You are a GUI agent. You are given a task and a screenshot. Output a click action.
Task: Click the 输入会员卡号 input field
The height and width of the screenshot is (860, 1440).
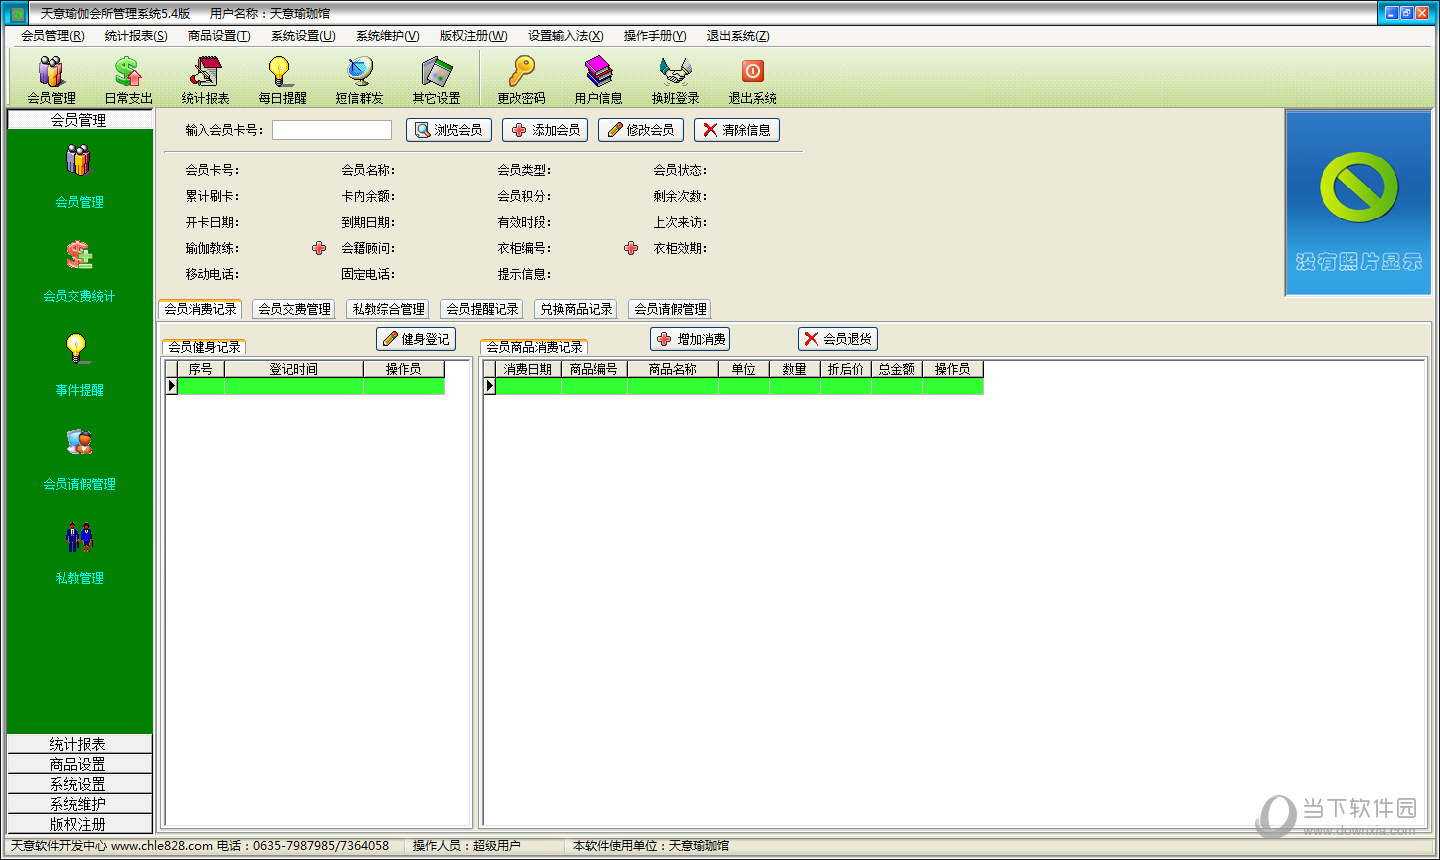(x=332, y=130)
